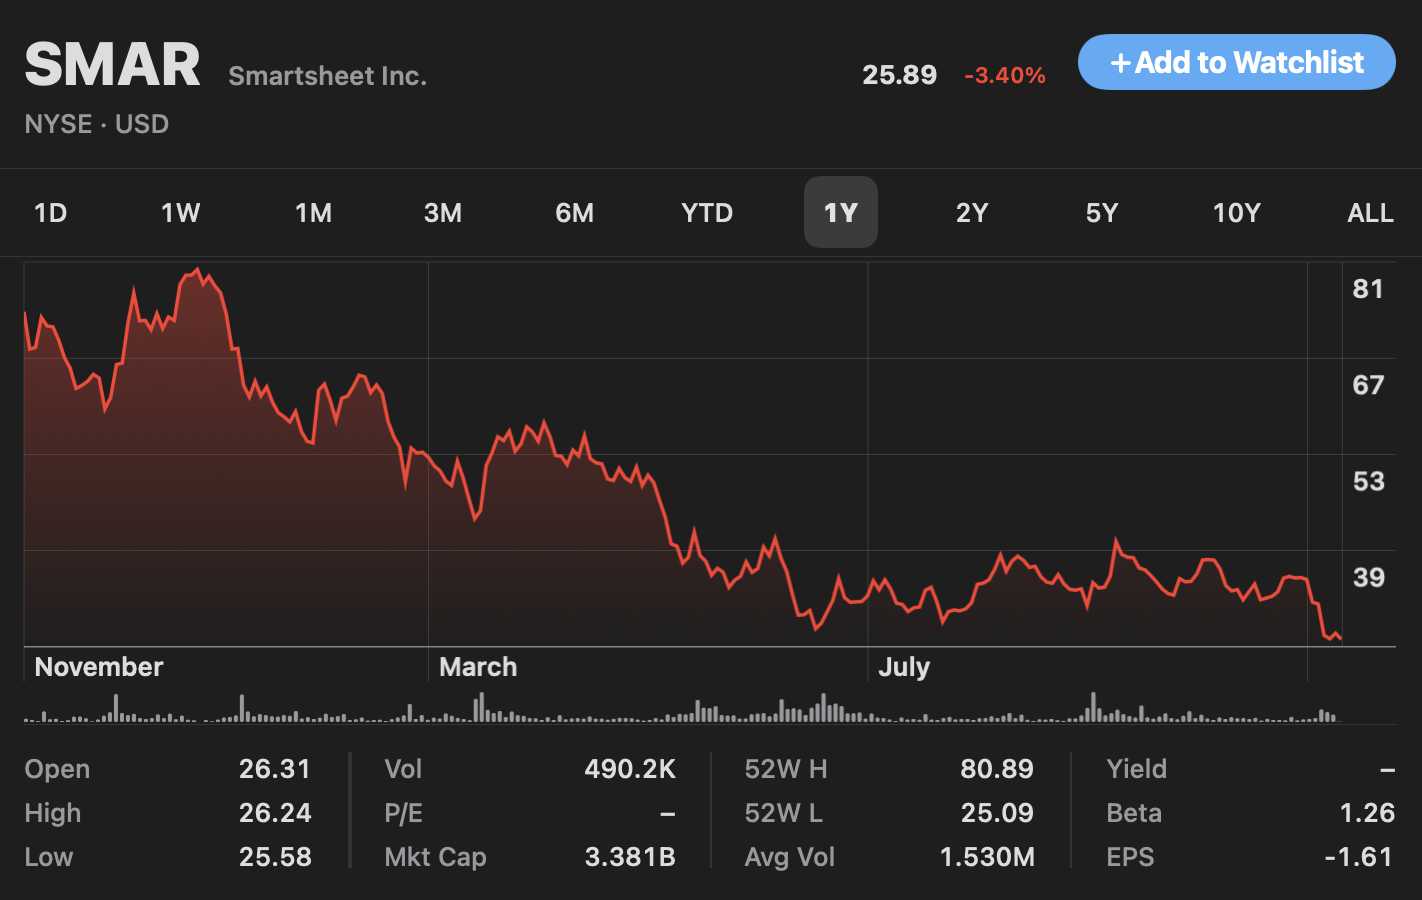
Task: Click the Avg Vol value 1.530M
Action: point(988,857)
